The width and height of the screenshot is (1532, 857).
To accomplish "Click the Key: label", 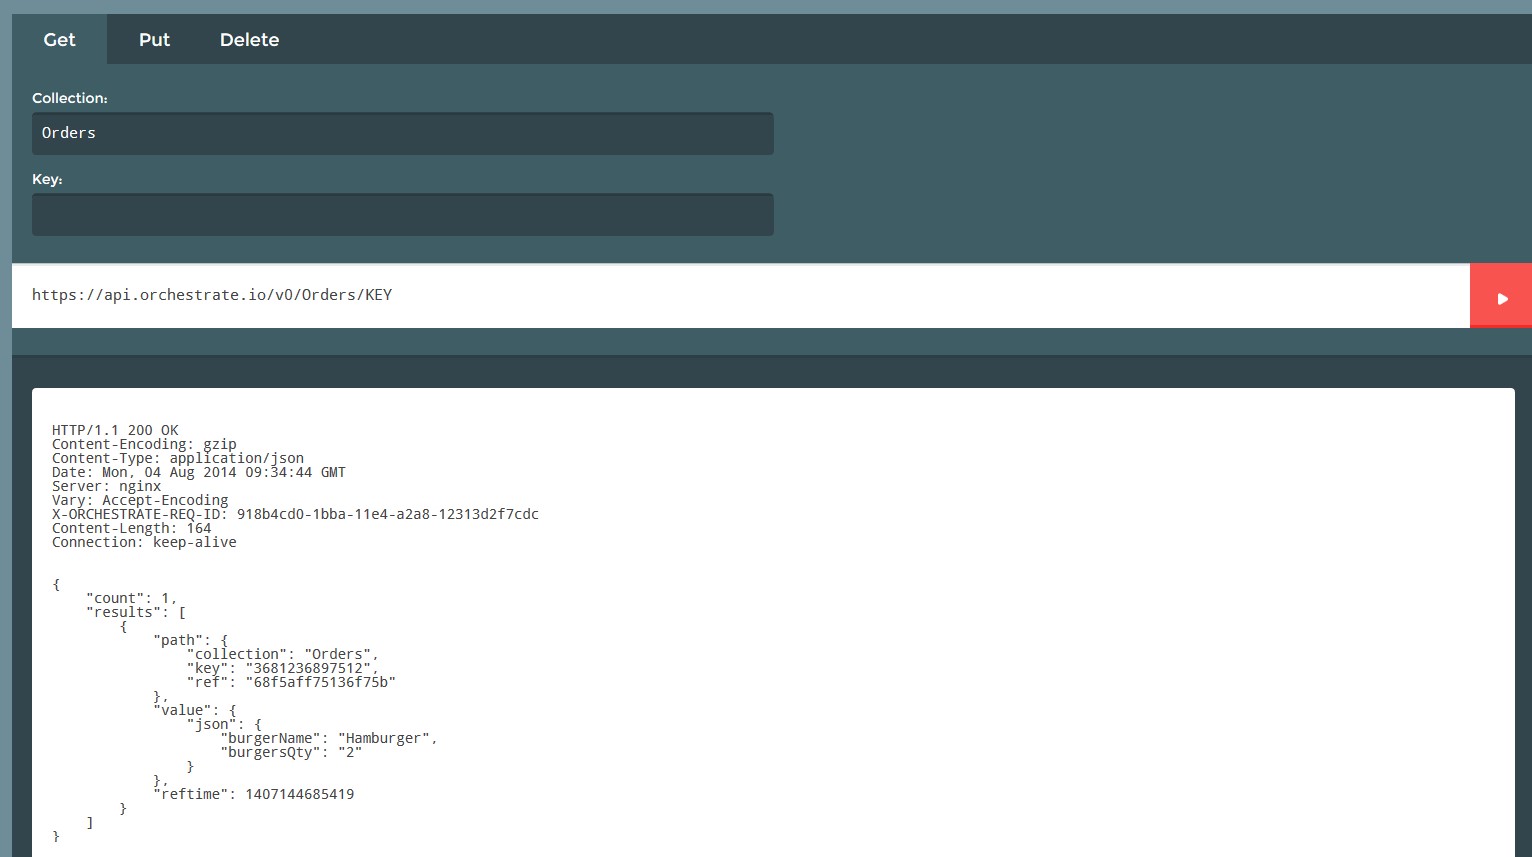I will 47,180.
